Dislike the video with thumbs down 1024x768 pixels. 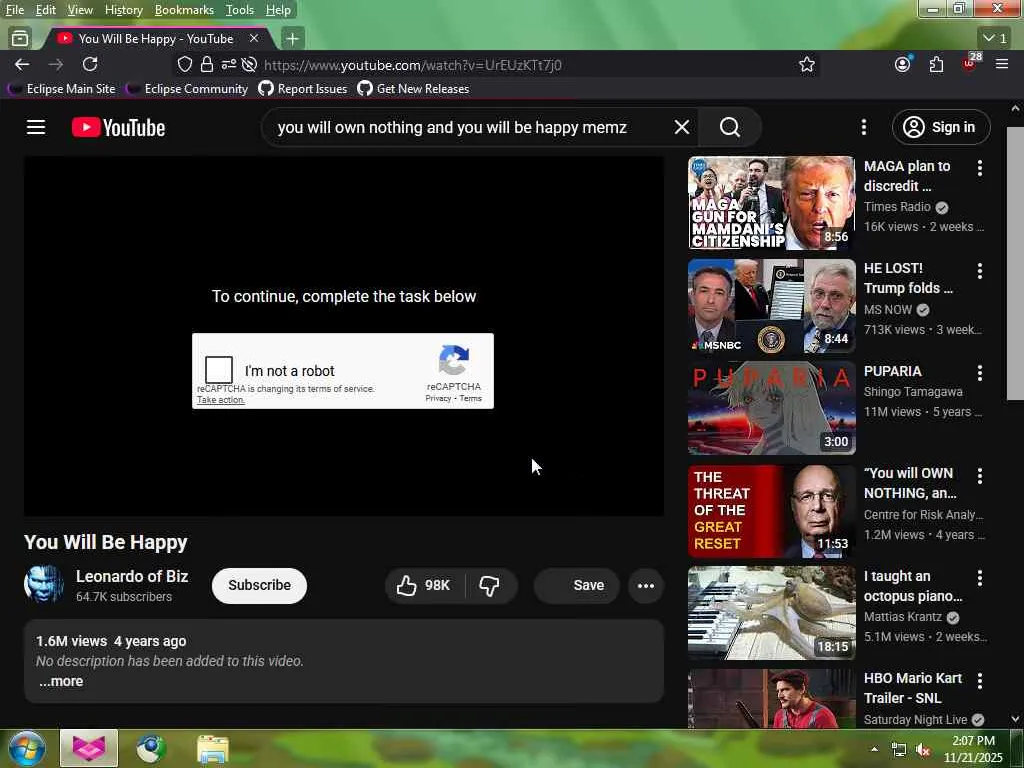(490, 585)
